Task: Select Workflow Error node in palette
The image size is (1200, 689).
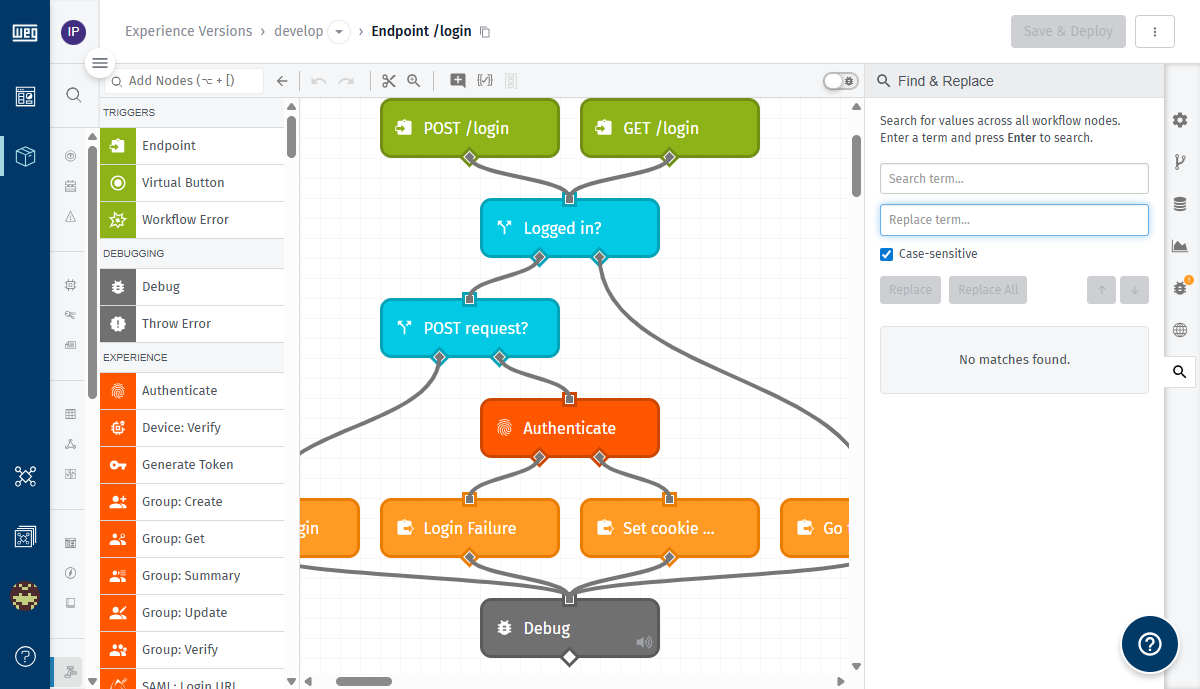Action: [192, 220]
